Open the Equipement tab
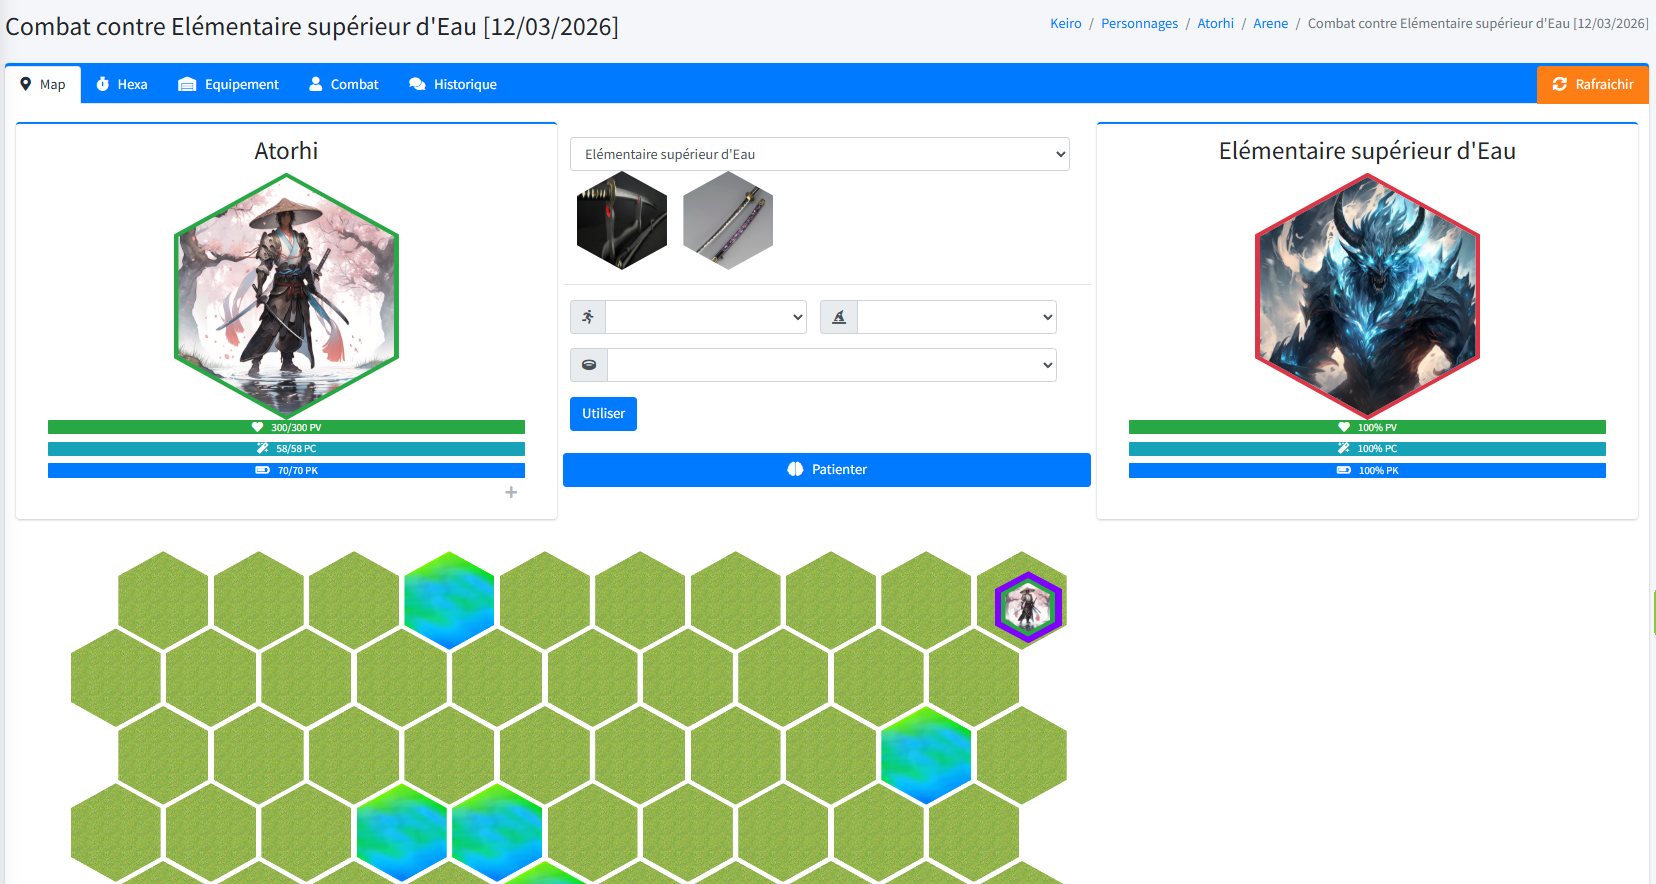The height and width of the screenshot is (884, 1656). coord(229,84)
